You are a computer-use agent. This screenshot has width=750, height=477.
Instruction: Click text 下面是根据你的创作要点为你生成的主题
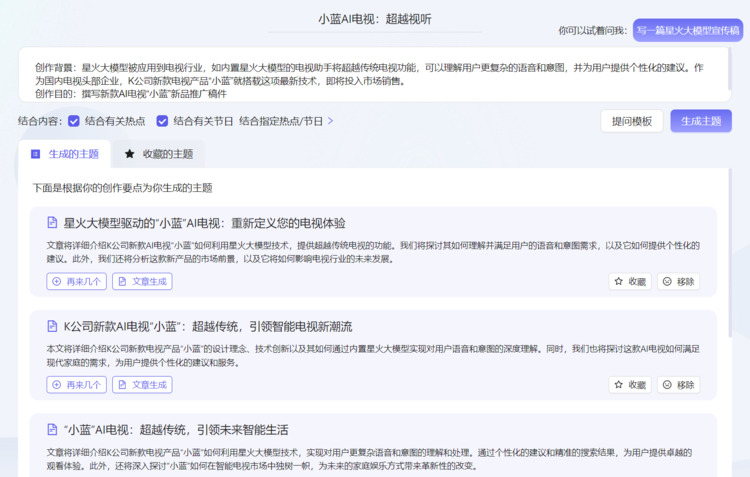(122, 188)
